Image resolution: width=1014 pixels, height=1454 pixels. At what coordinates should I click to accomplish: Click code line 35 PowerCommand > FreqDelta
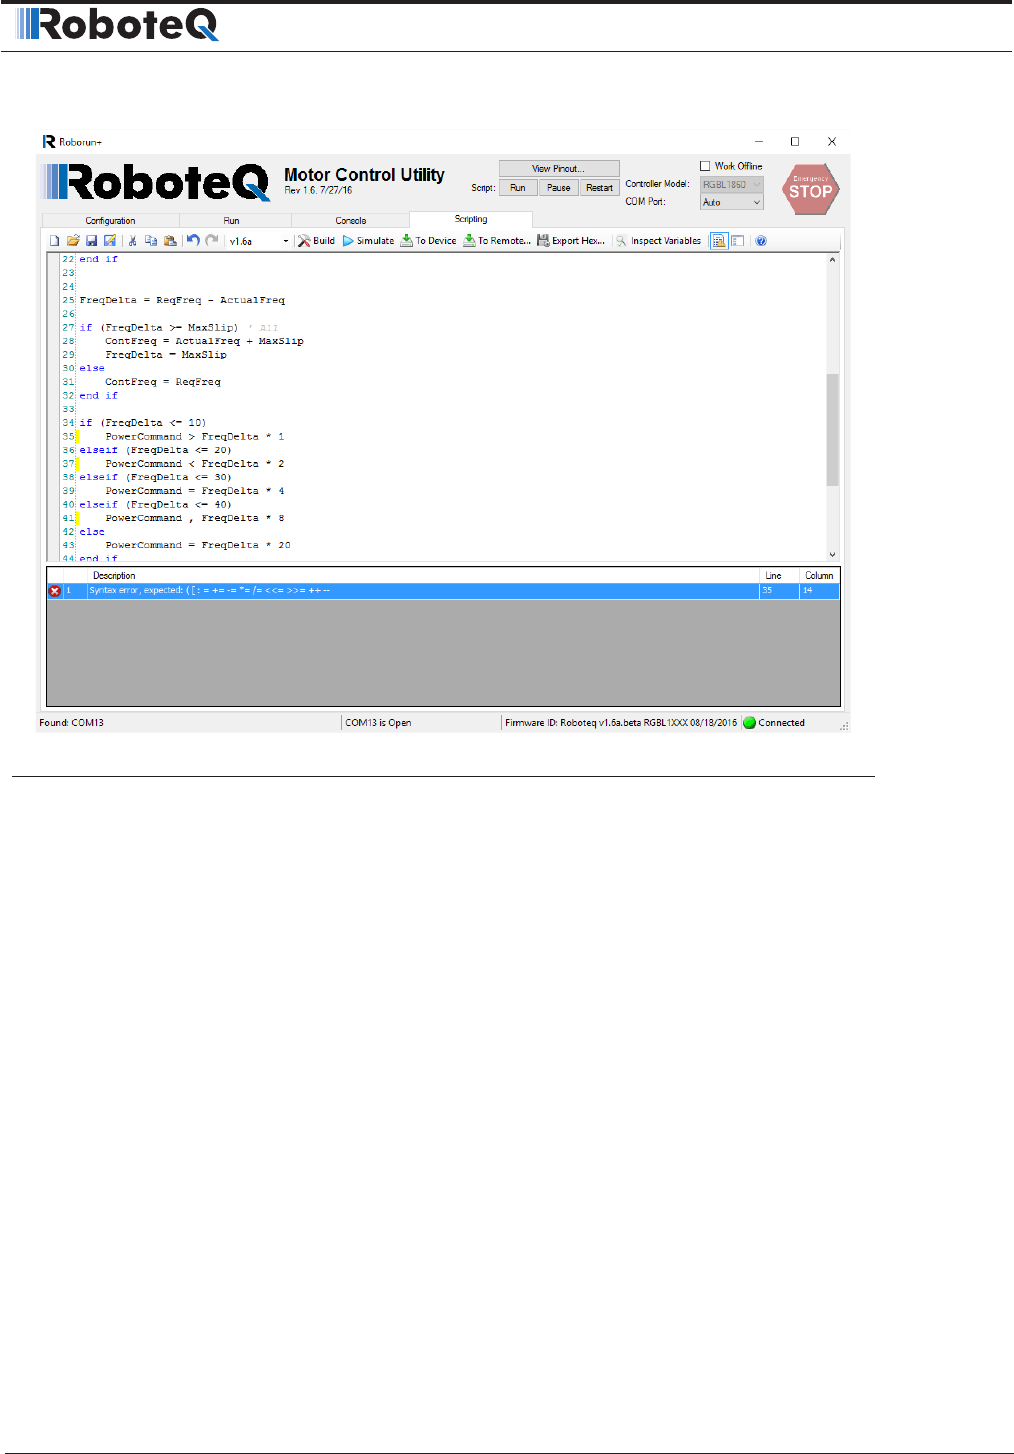pyautogui.click(x=195, y=437)
